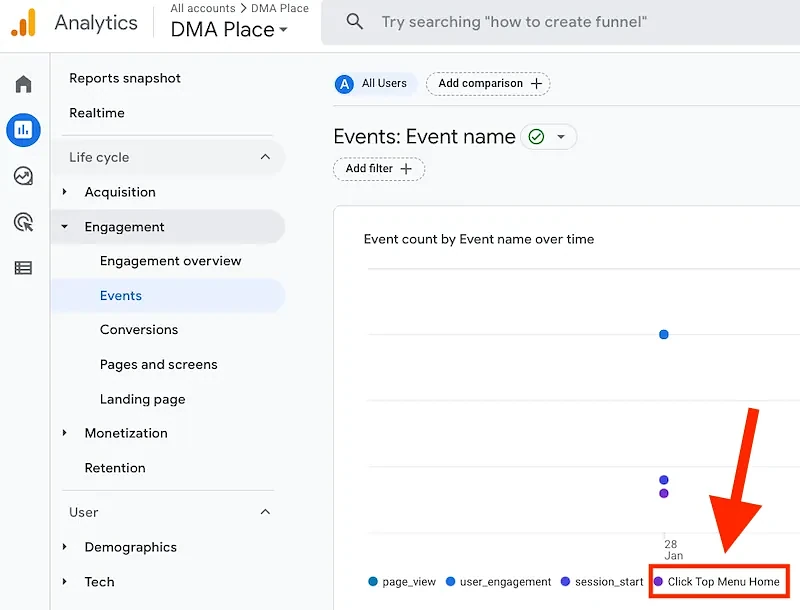The image size is (800, 610).
Task: Open the Landing page report
Action: pos(142,399)
